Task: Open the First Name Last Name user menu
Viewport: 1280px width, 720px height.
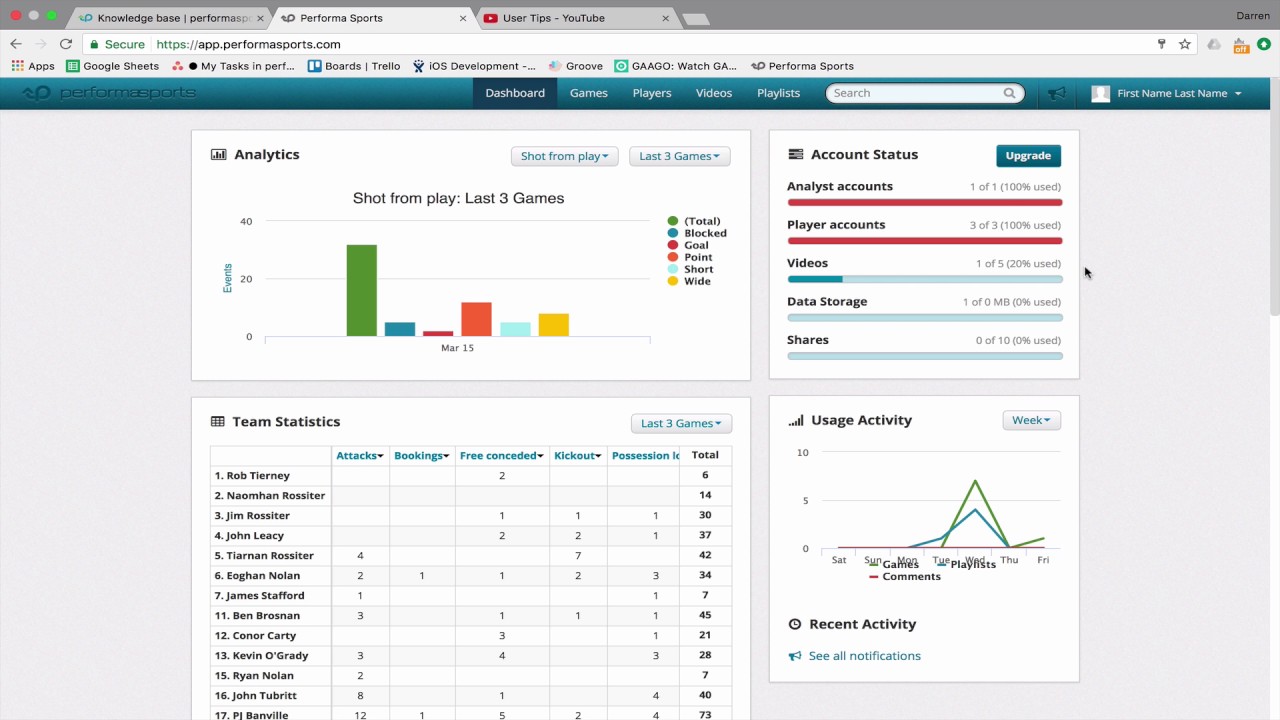Action: click(x=1166, y=93)
